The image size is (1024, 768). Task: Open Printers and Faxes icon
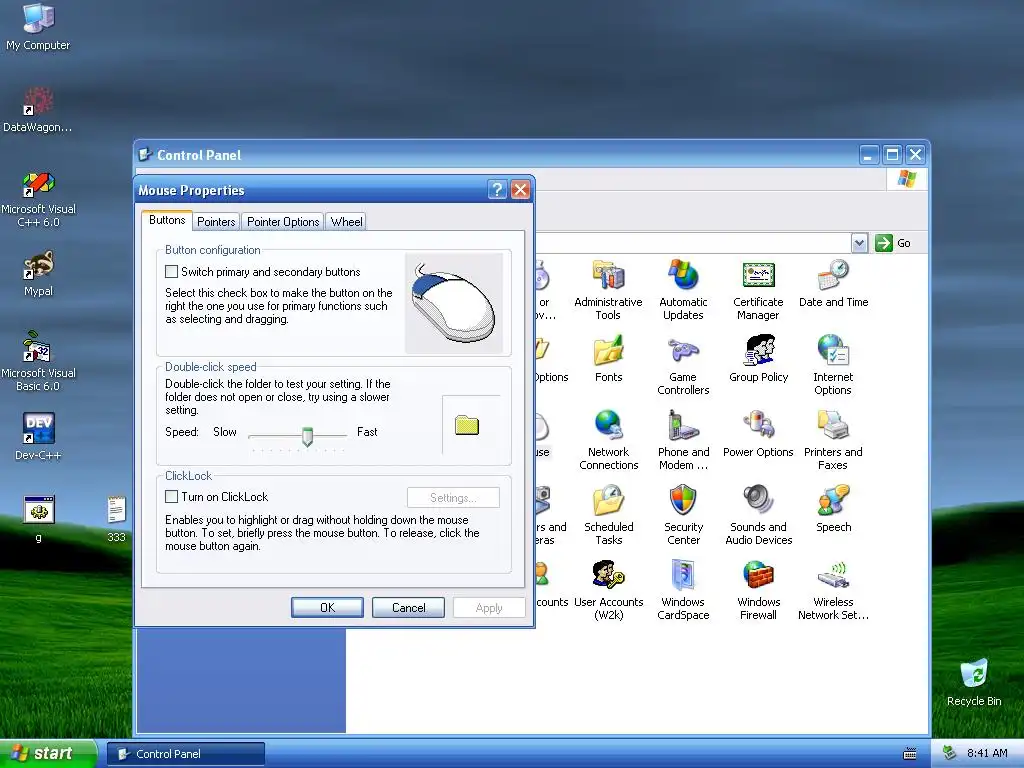tap(833, 440)
